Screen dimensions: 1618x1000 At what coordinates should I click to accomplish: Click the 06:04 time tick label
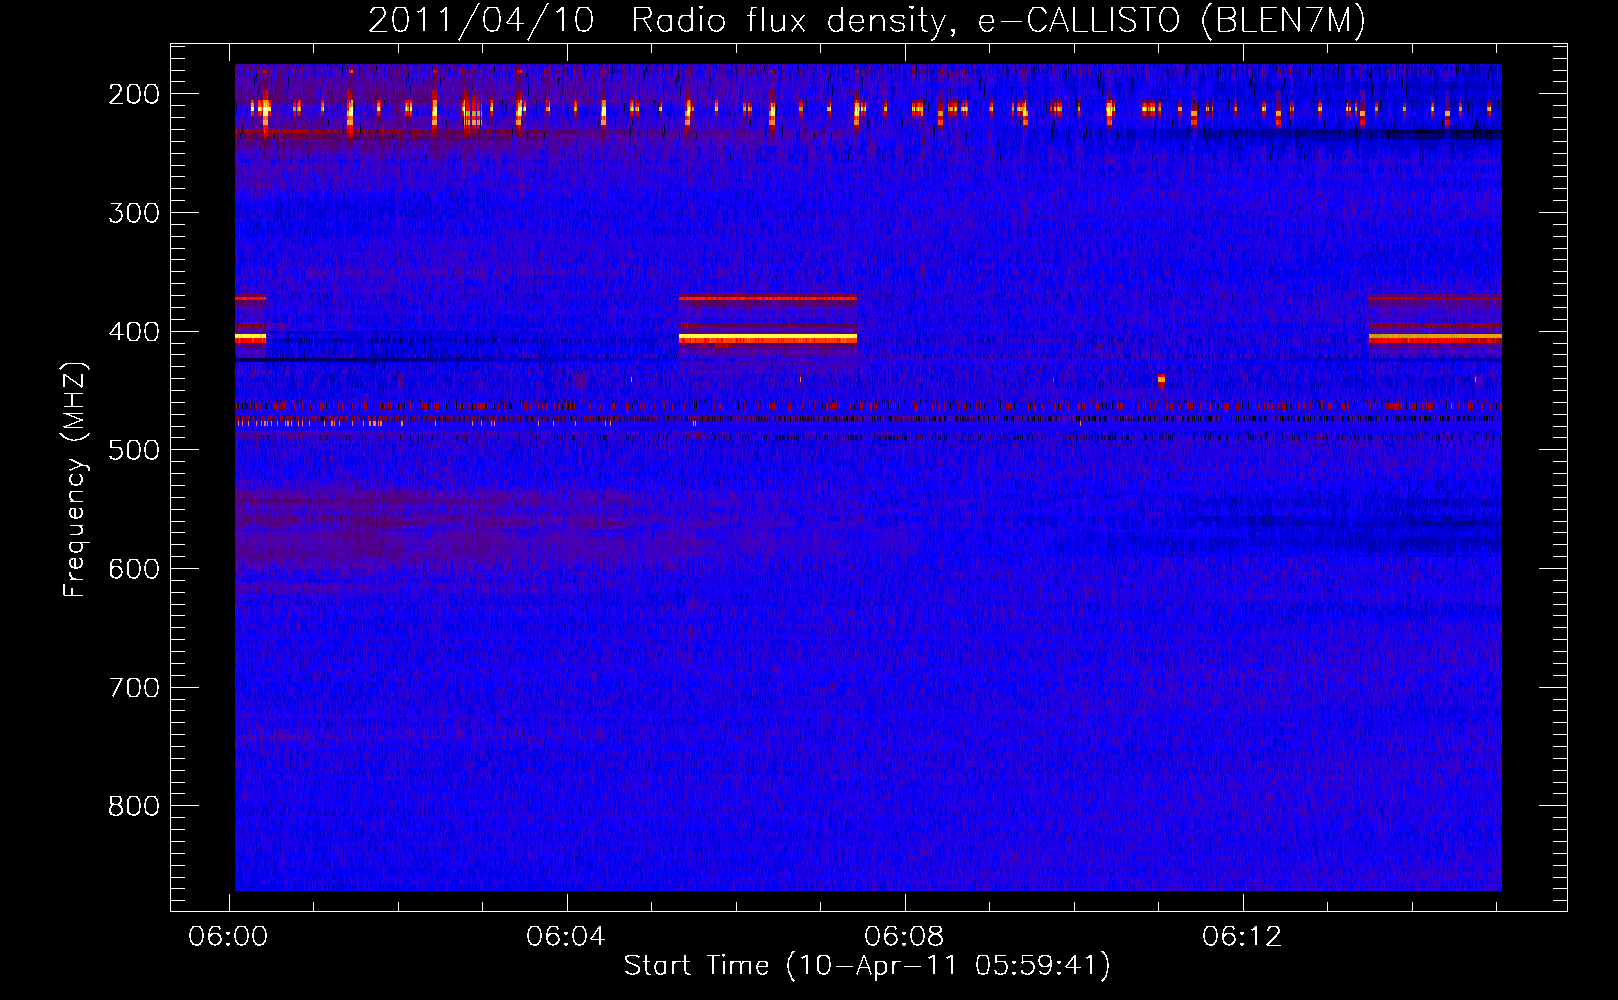[566, 936]
